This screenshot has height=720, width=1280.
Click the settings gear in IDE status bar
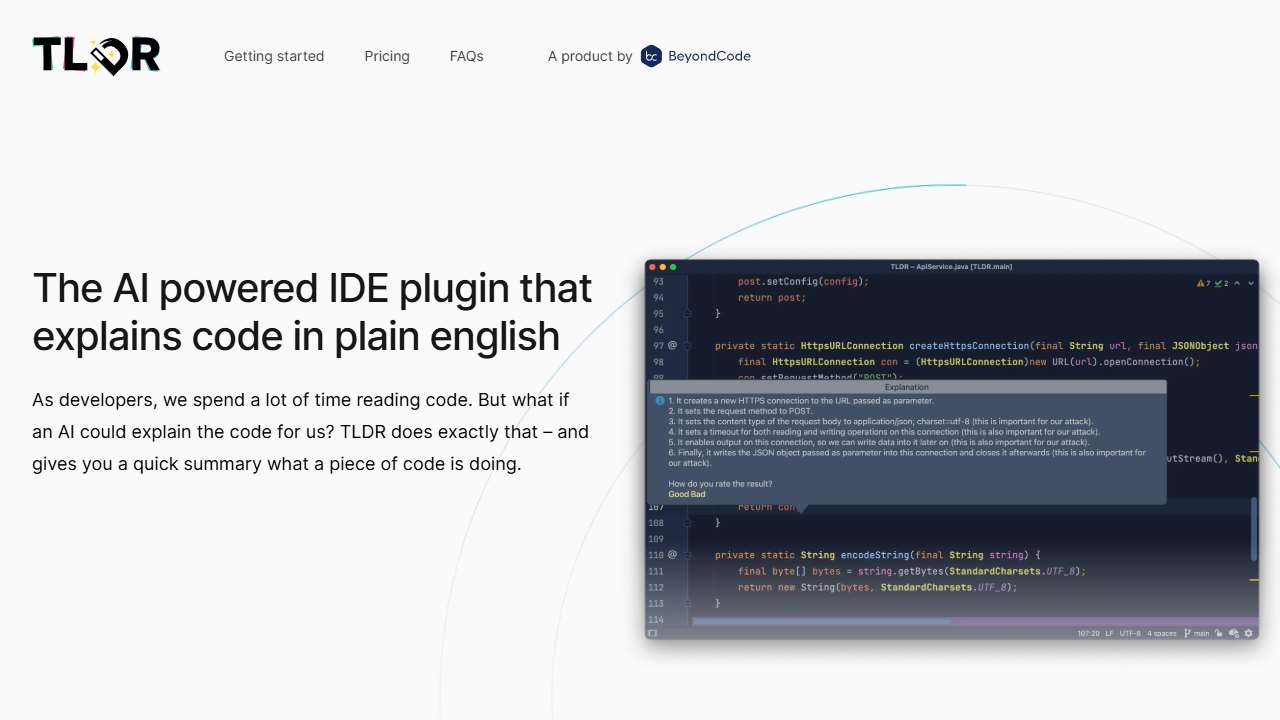pos(1248,633)
